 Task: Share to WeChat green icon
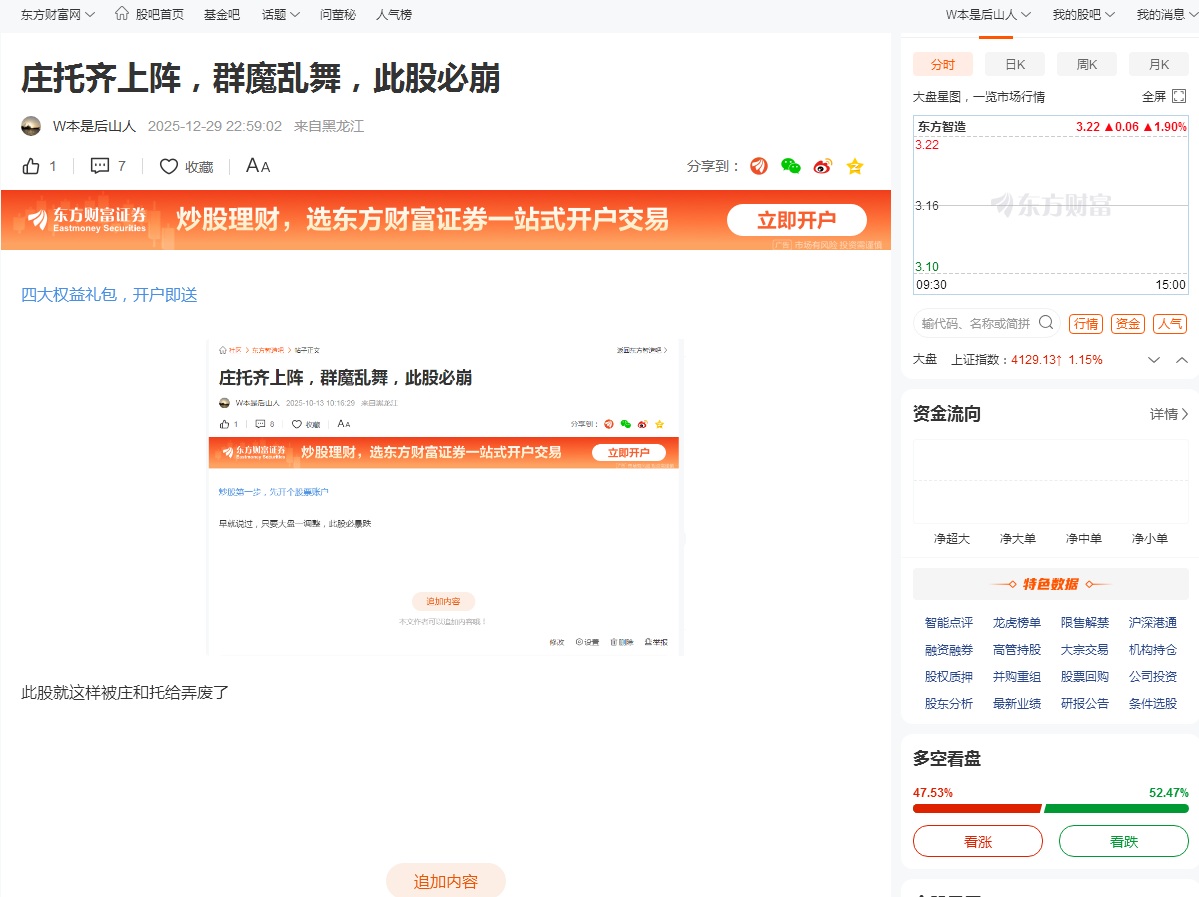click(x=791, y=166)
